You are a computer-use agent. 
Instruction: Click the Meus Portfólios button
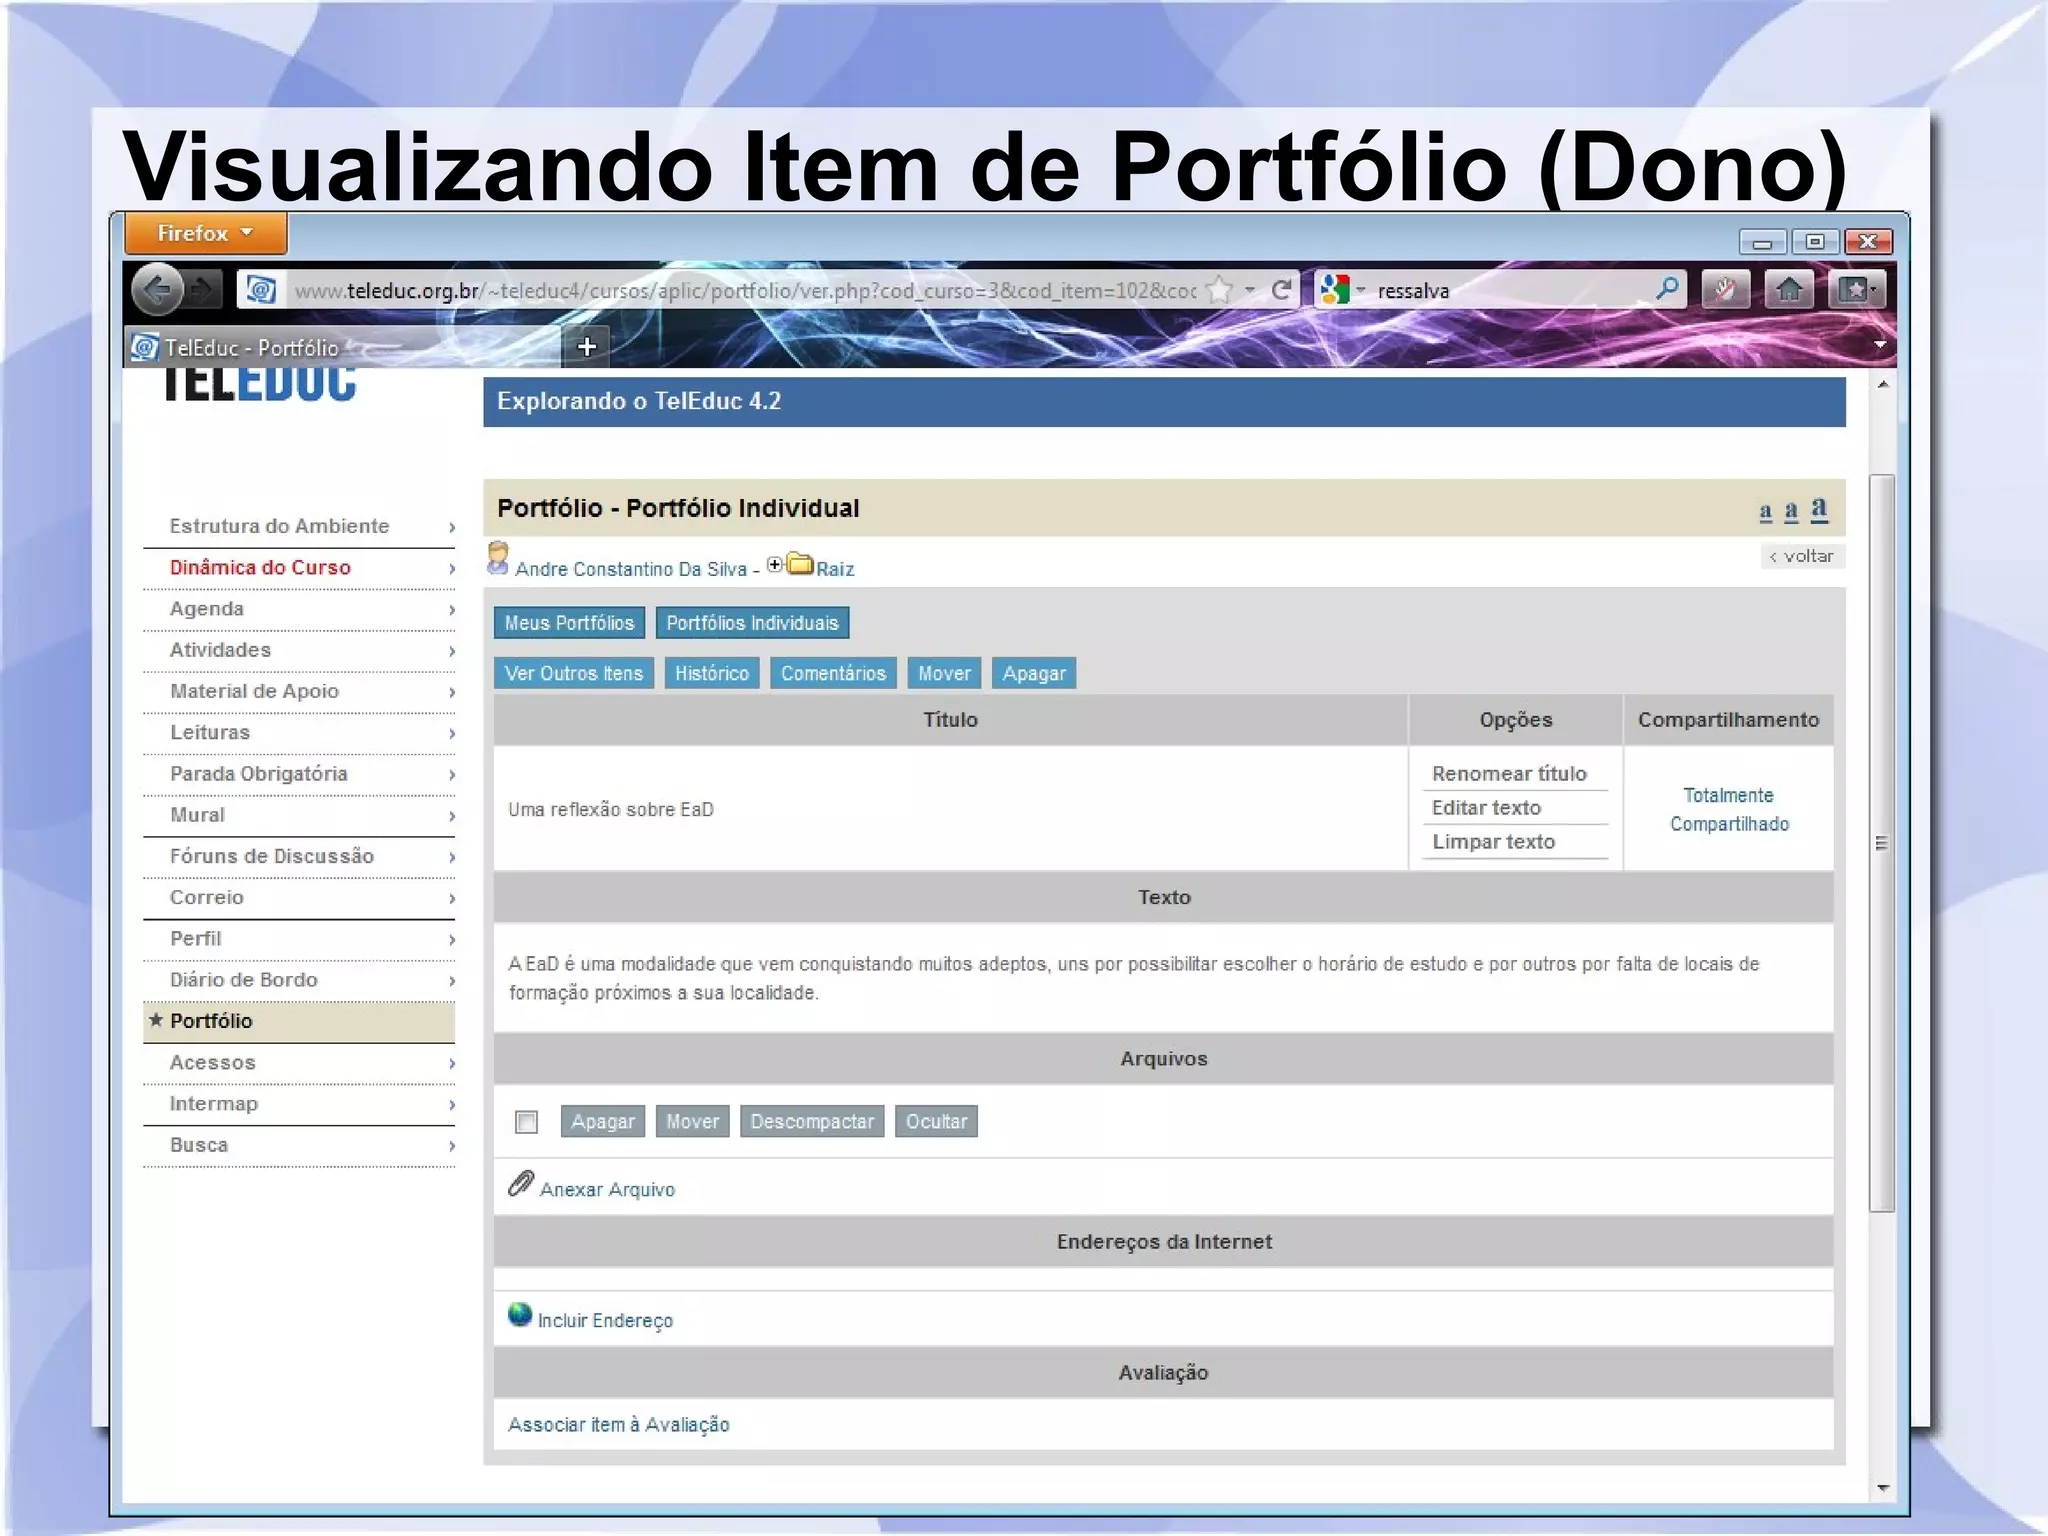pyautogui.click(x=569, y=623)
